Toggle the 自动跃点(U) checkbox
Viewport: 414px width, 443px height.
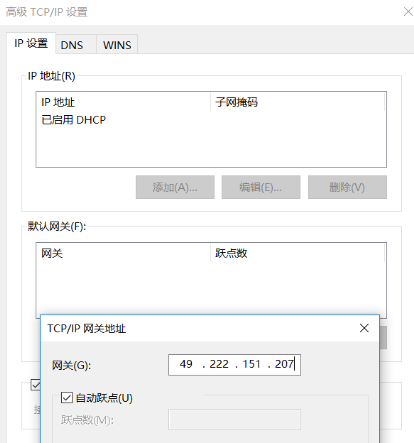[67, 398]
